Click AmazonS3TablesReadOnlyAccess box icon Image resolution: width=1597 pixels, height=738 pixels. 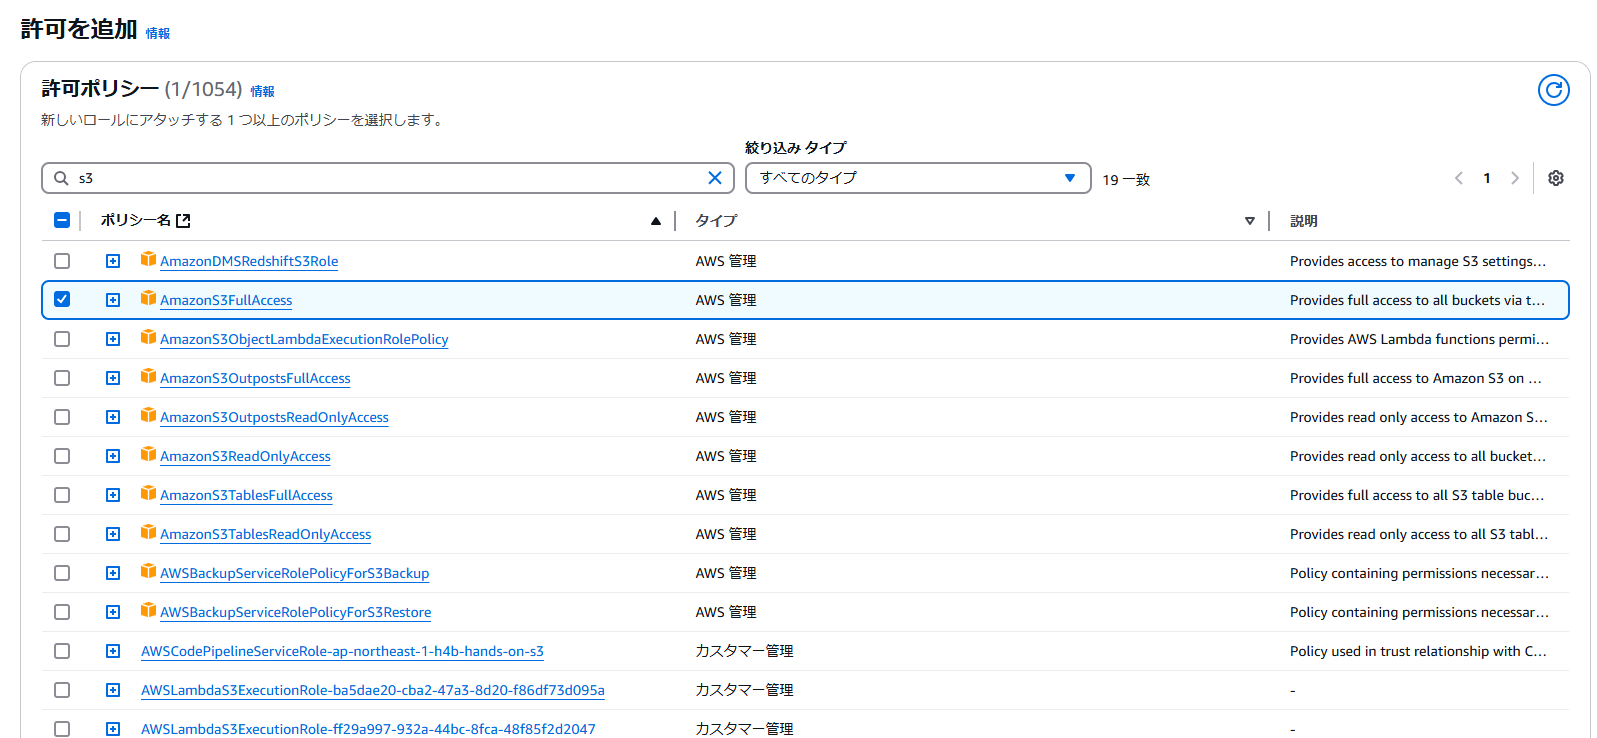(148, 532)
